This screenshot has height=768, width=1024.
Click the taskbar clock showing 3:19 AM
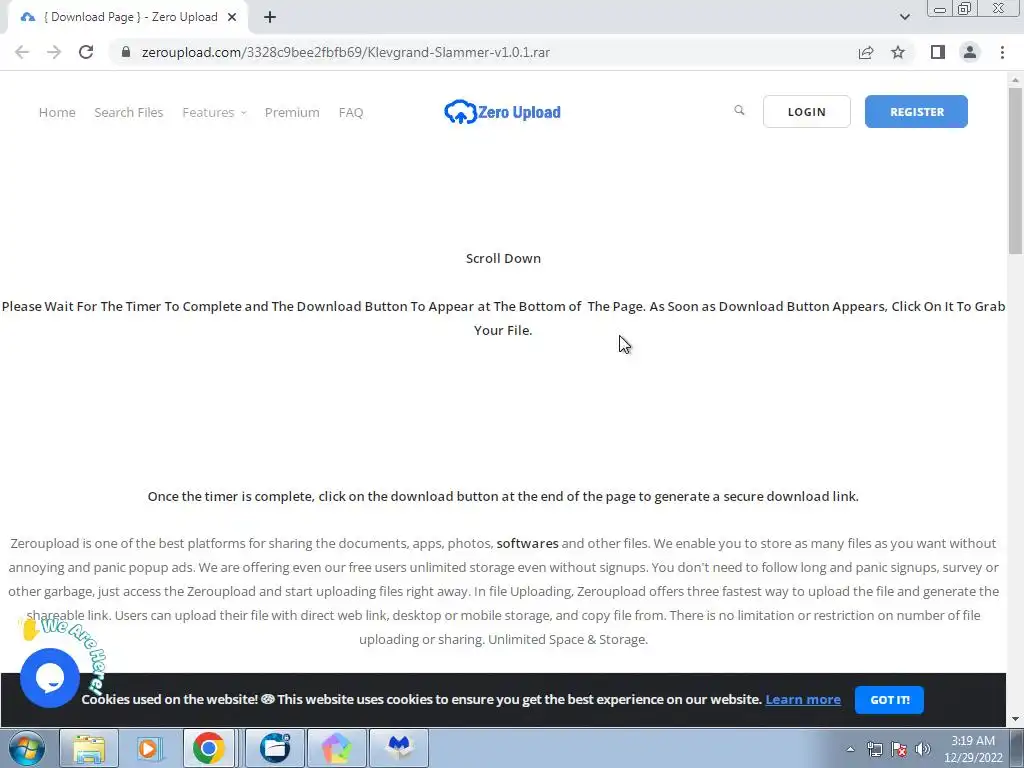click(972, 748)
